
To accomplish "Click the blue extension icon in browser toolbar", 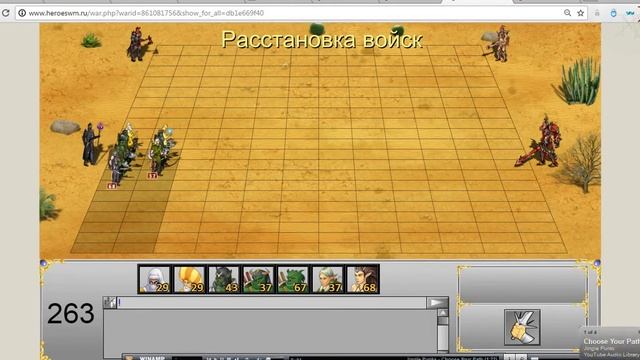I will pyautogui.click(x=613, y=13).
